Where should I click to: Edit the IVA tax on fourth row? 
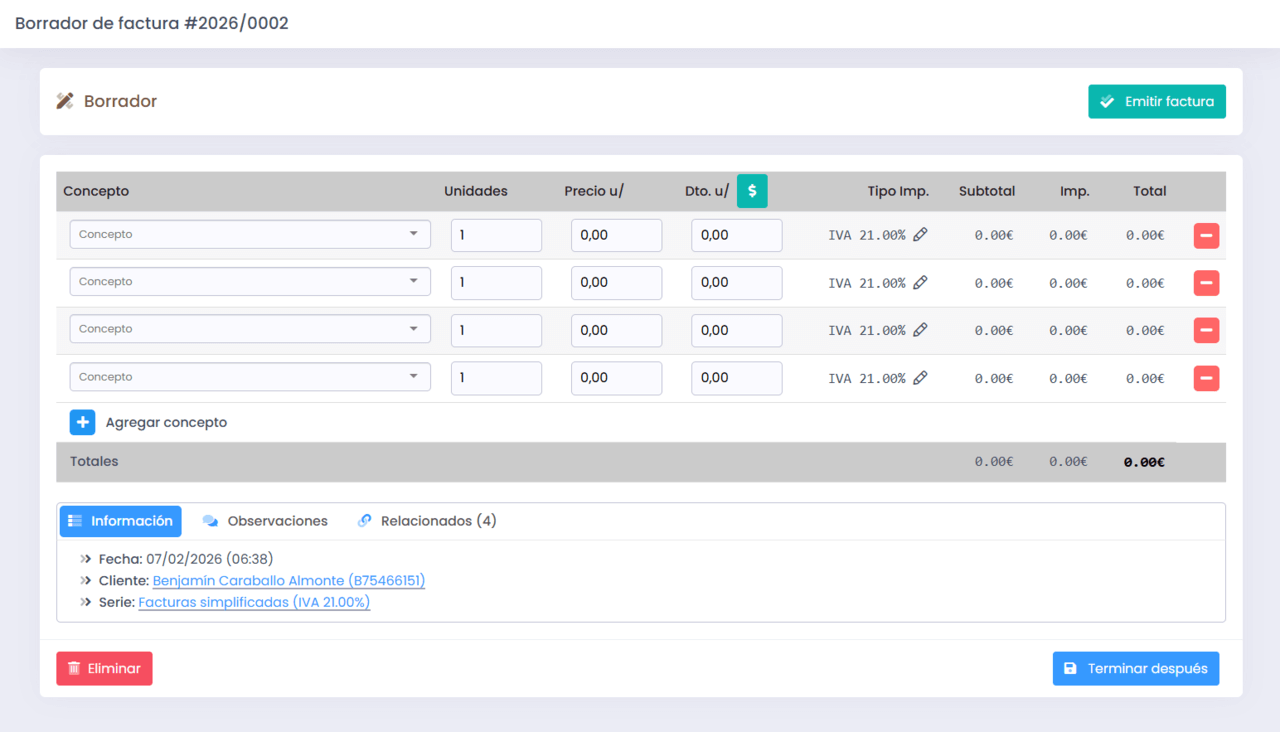pyautogui.click(x=920, y=378)
